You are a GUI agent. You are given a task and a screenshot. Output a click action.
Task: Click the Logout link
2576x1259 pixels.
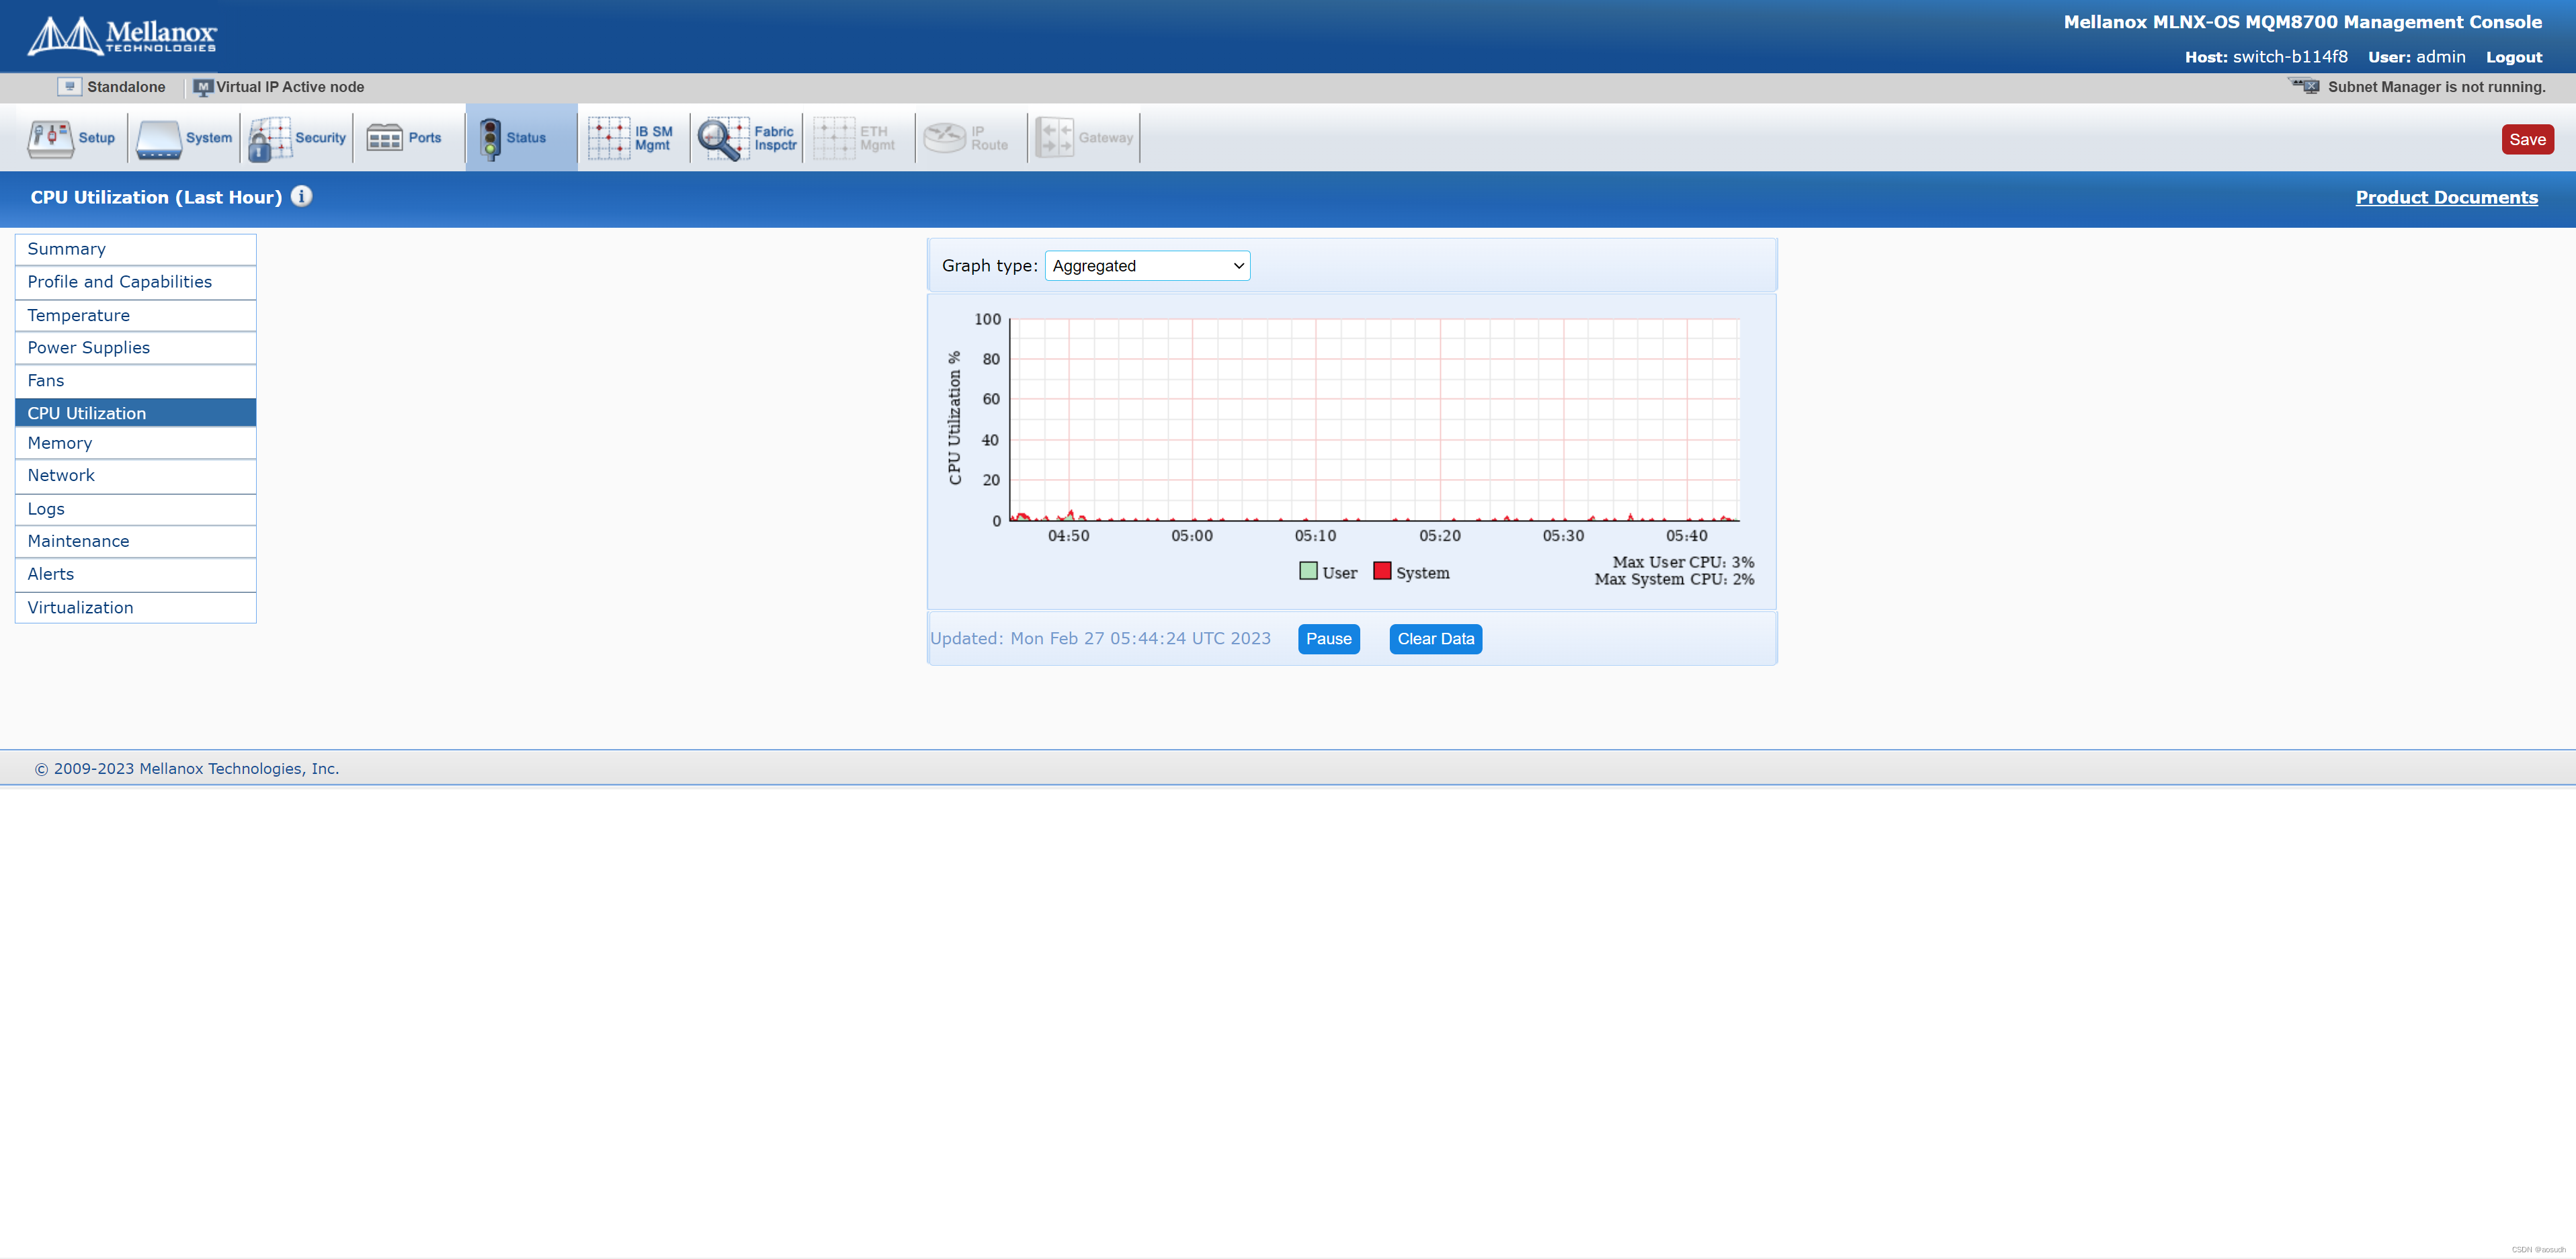[2513, 57]
